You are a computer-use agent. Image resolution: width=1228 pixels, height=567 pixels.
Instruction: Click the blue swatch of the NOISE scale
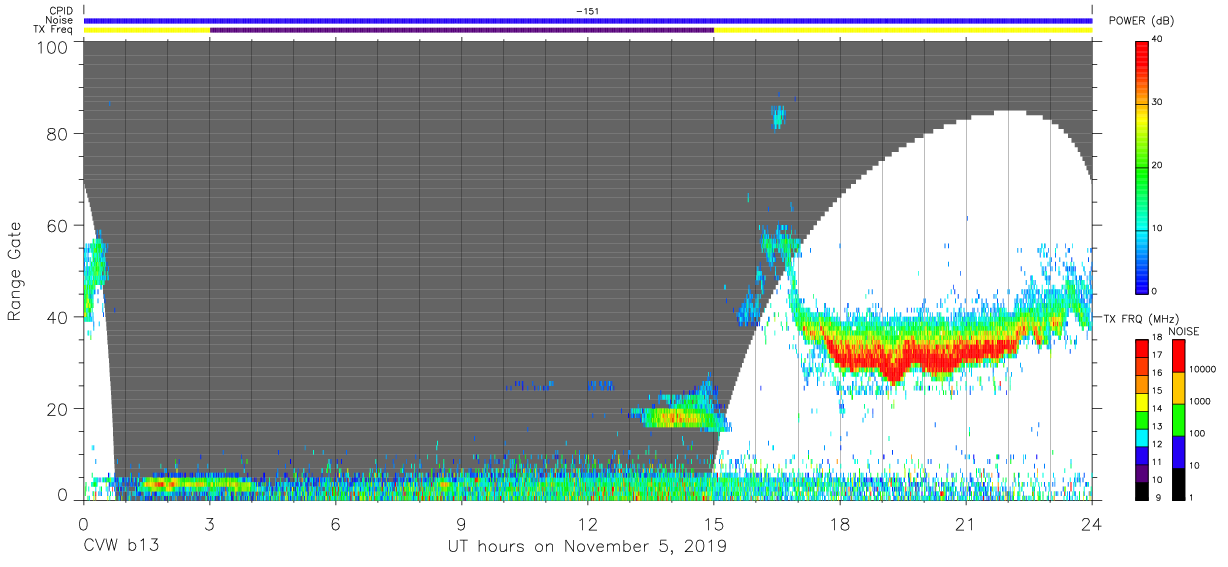point(1177,450)
